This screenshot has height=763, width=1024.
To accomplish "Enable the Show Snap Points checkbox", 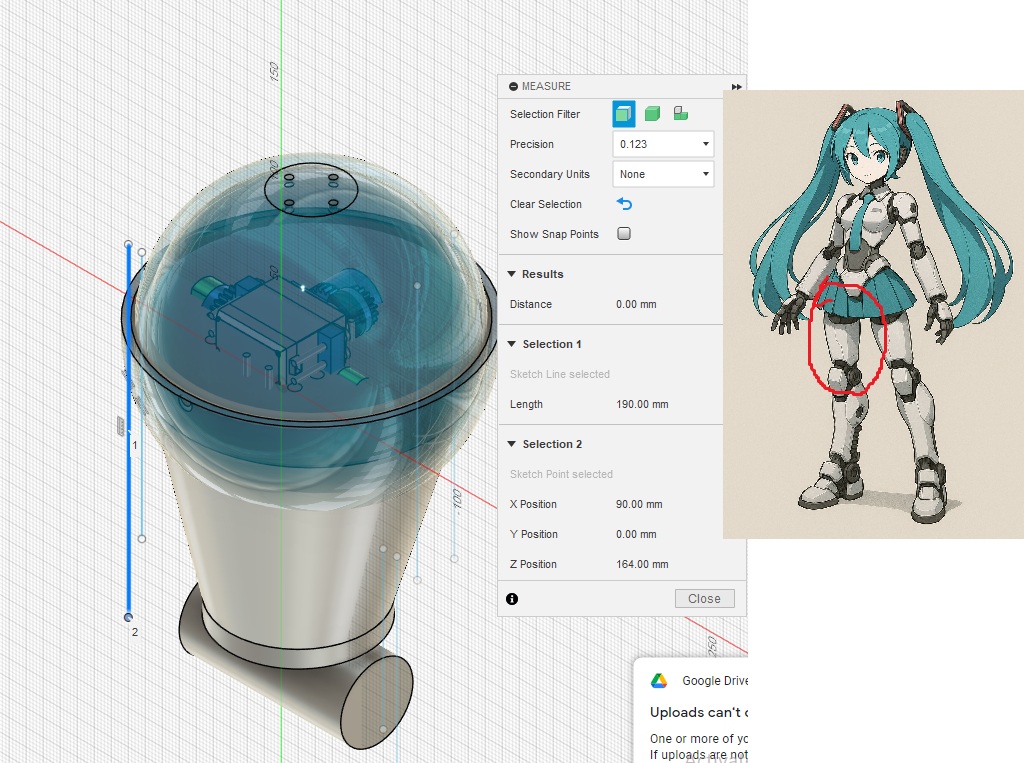I will coord(624,234).
